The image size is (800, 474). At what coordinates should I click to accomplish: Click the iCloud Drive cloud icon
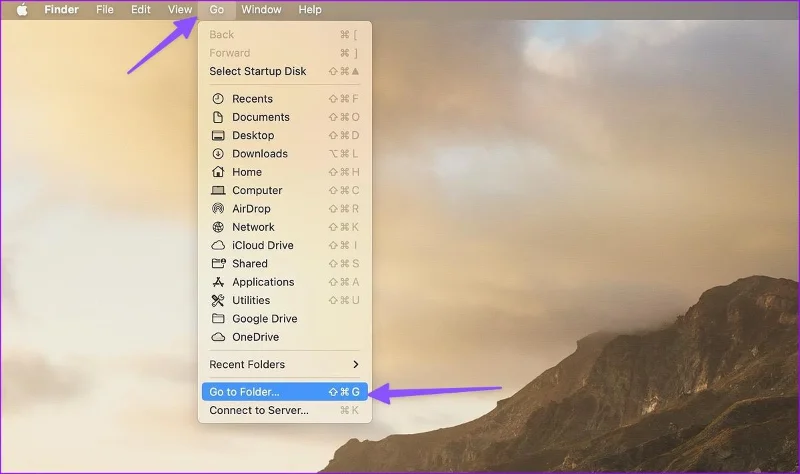[218, 245]
